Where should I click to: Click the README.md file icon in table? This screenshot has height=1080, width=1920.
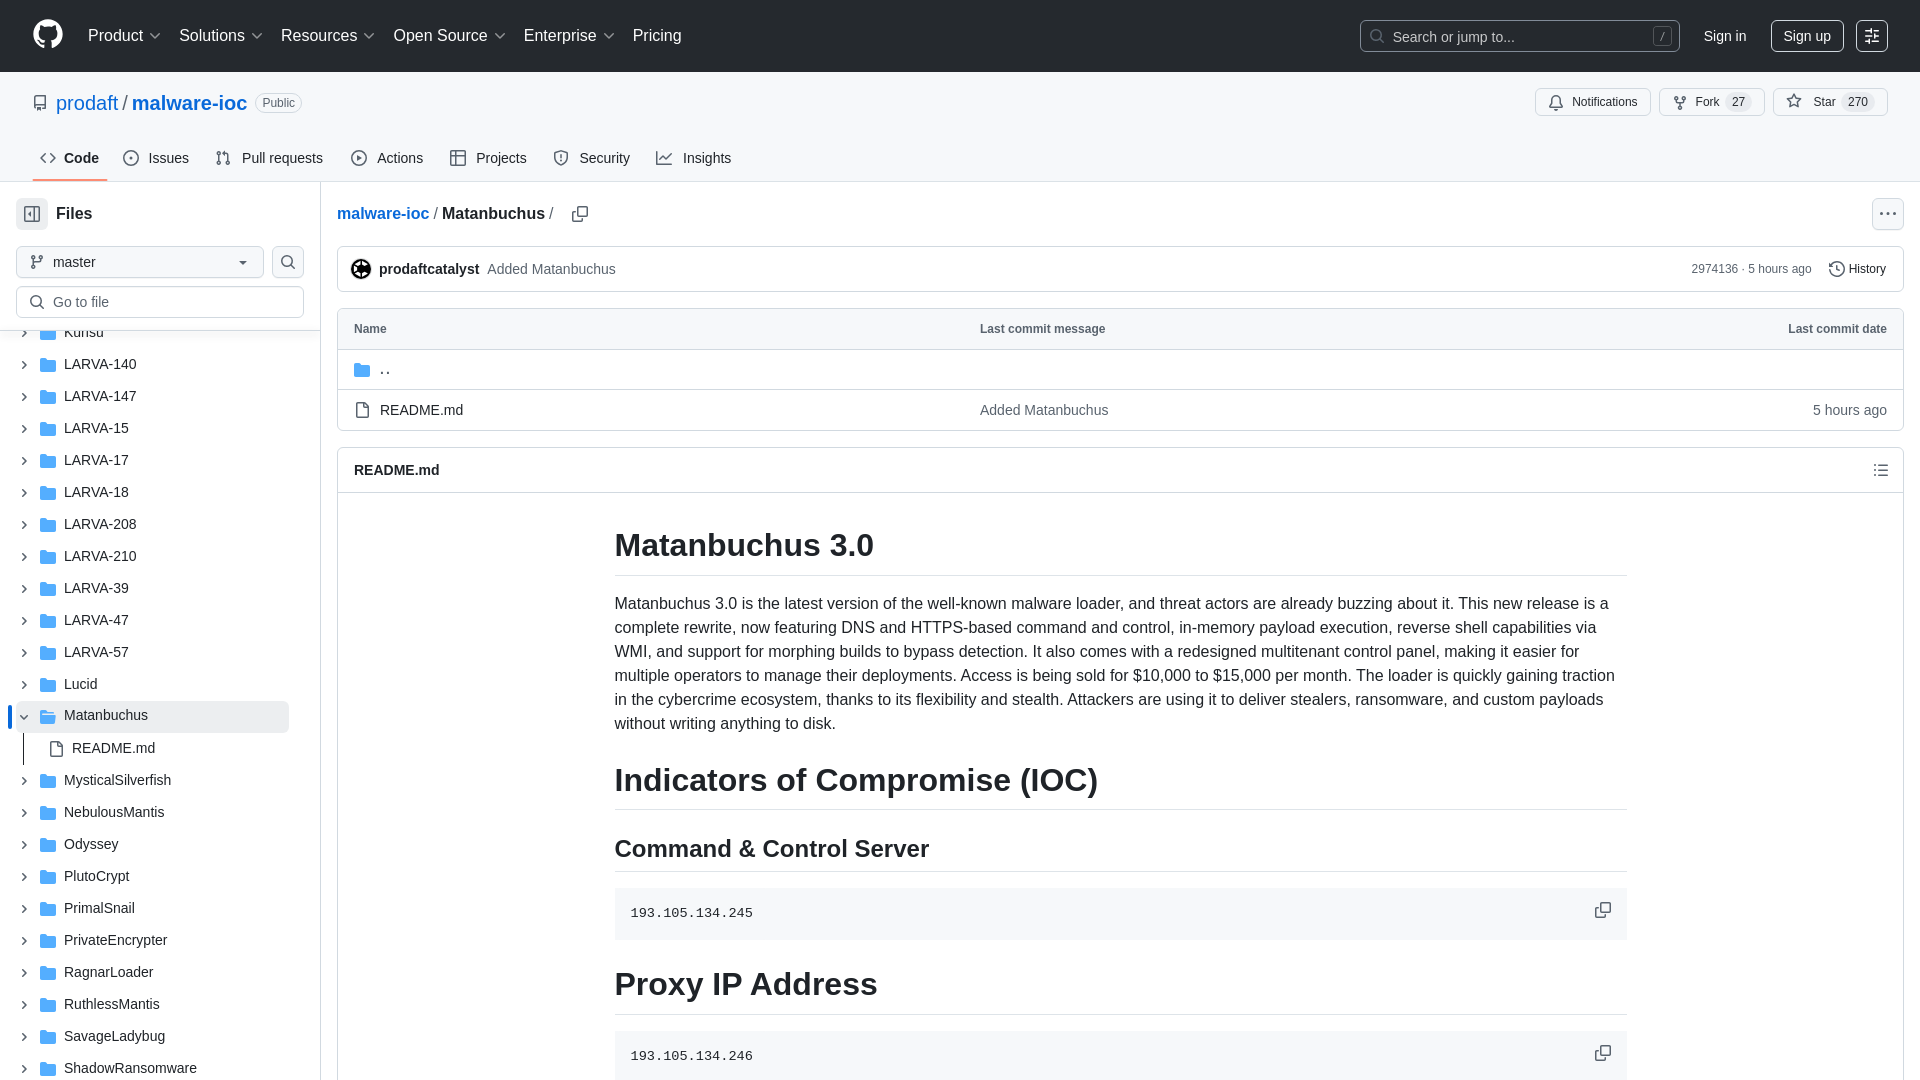362,410
